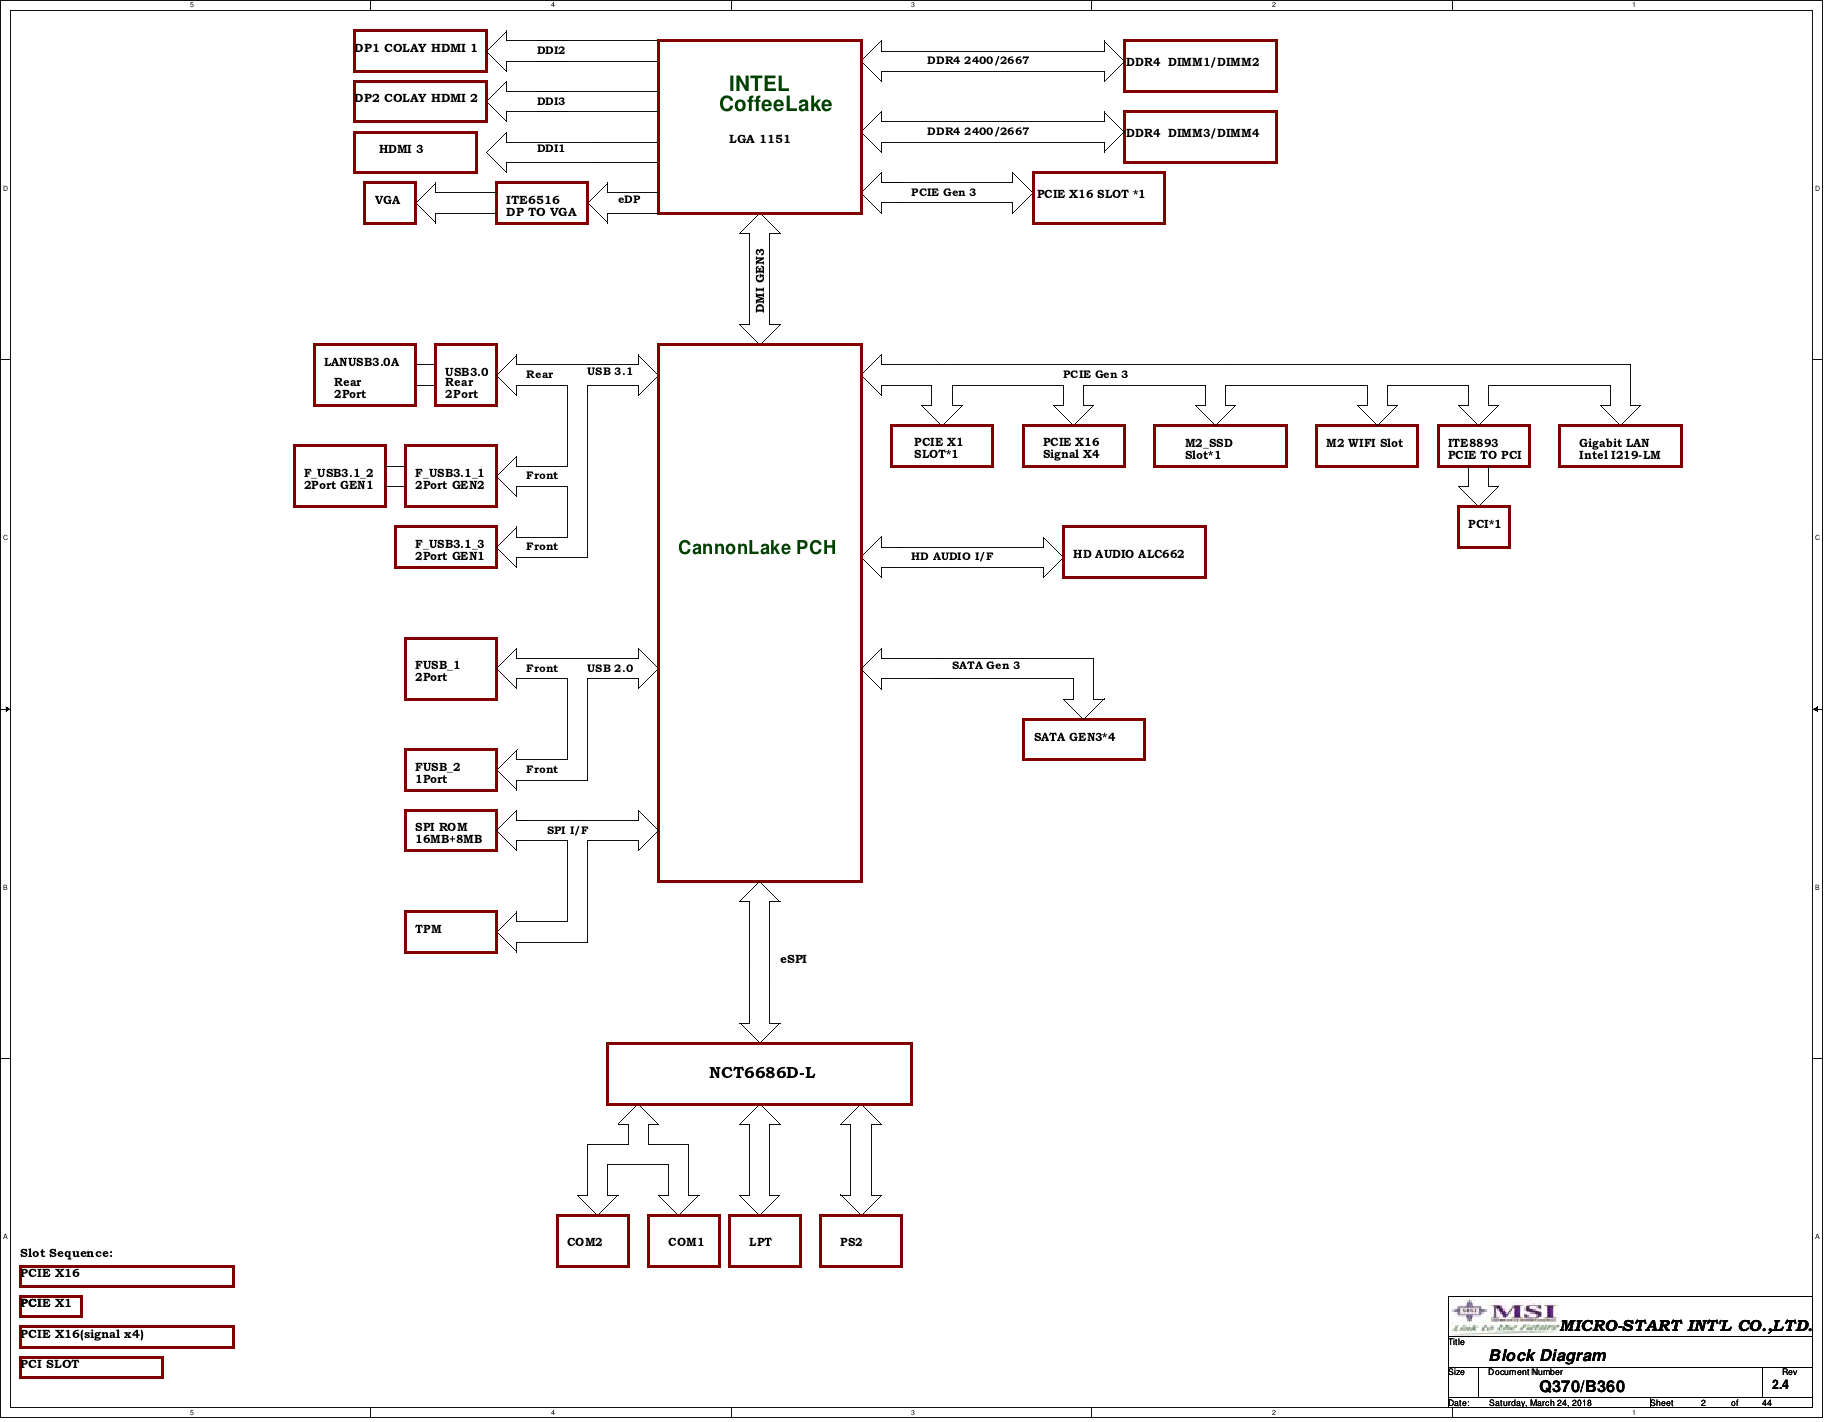Click the PCI SLOT legend box
This screenshot has height=1422, width=1825.
[91, 1367]
